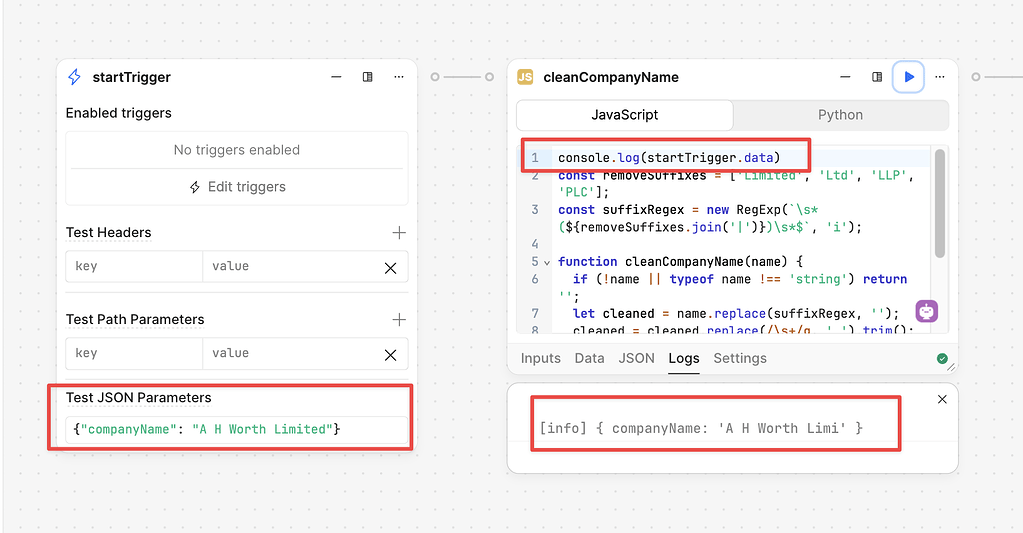The width and height of the screenshot is (1023, 533).
Task: Click code line 1 console.log statement
Action: pos(669,158)
